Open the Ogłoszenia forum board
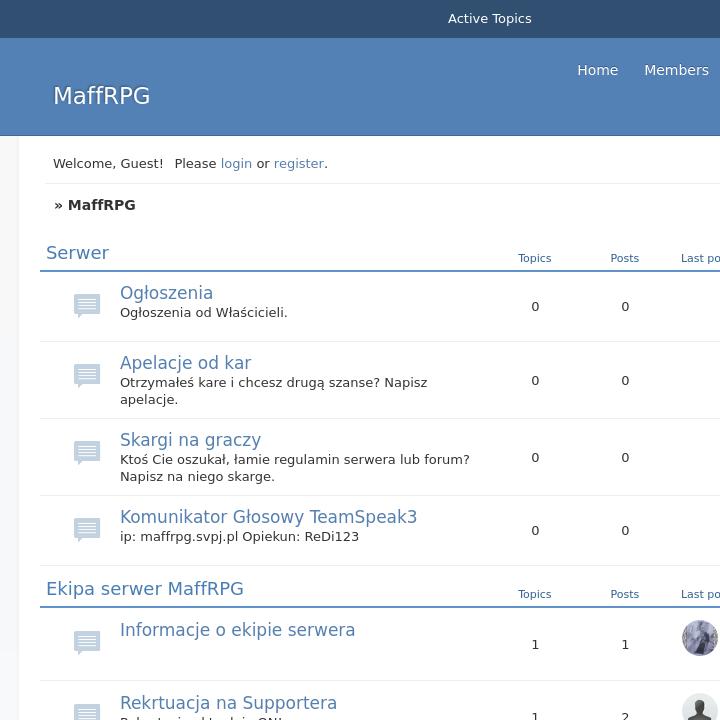720x720 pixels. (166, 293)
